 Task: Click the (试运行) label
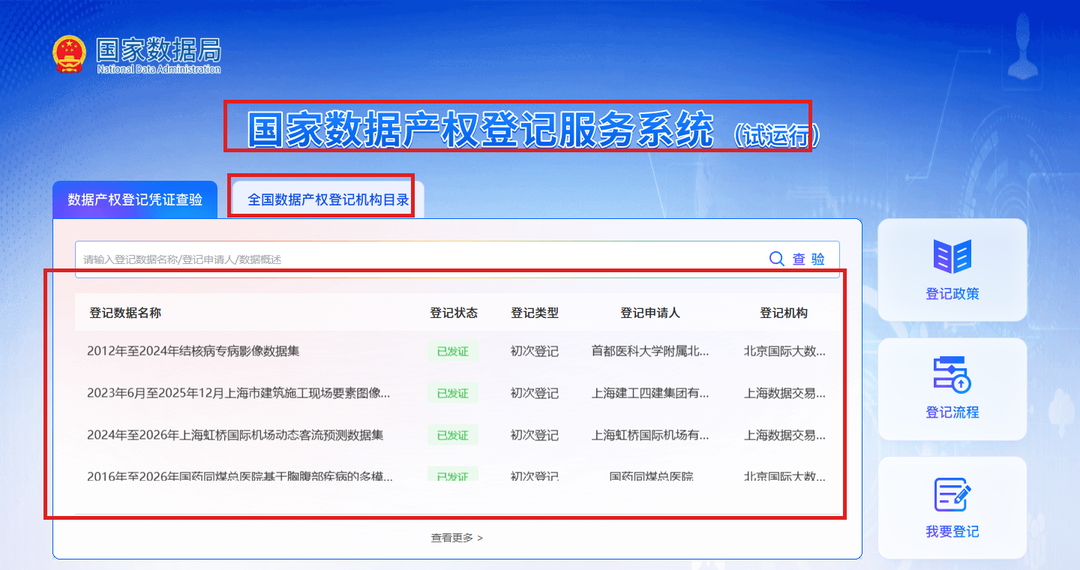pyautogui.click(x=777, y=136)
